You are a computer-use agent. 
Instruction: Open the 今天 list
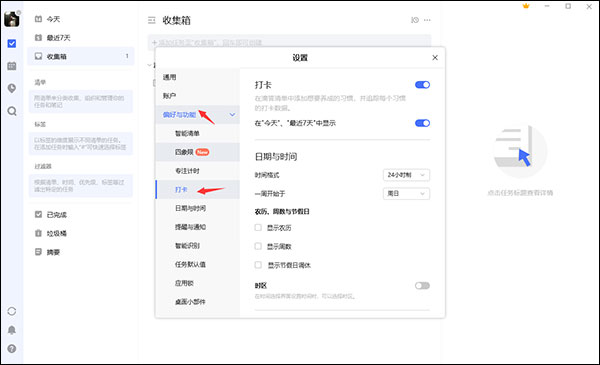tap(81, 19)
